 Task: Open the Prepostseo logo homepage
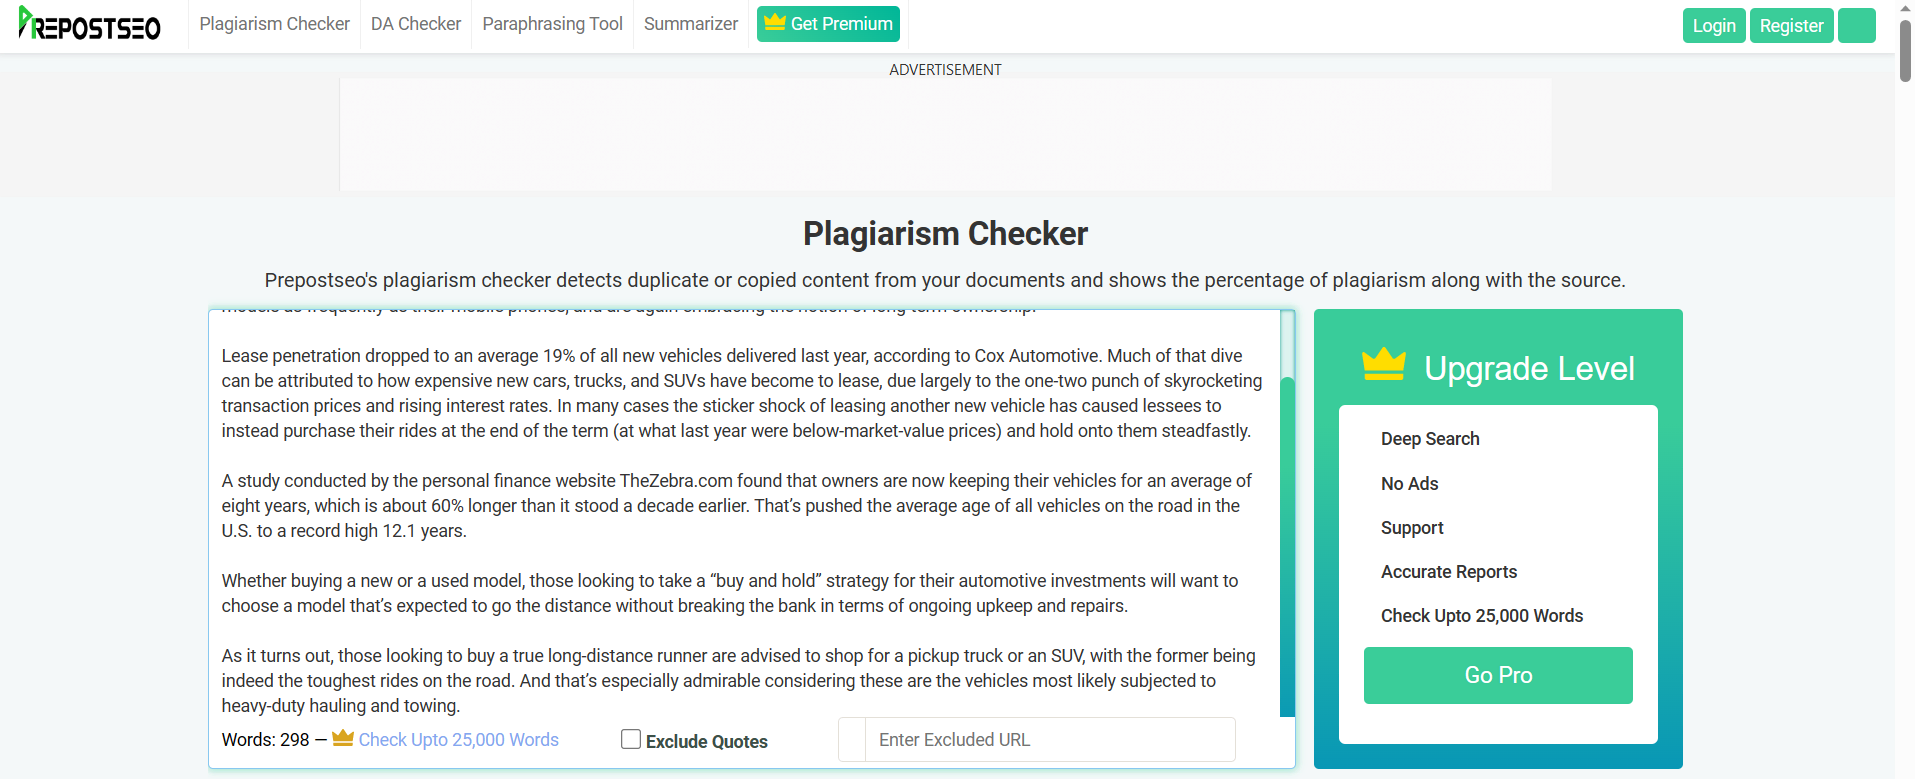click(x=89, y=24)
